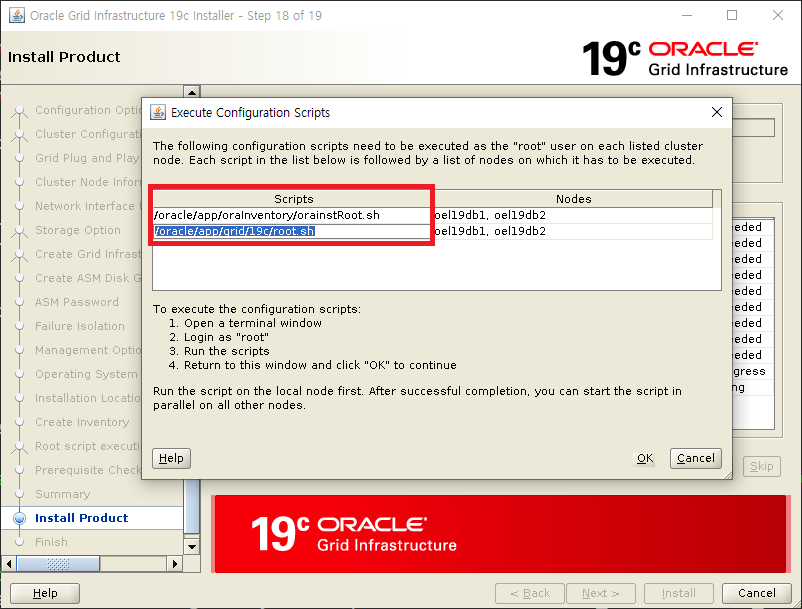Select the Installation Location step

(87, 398)
